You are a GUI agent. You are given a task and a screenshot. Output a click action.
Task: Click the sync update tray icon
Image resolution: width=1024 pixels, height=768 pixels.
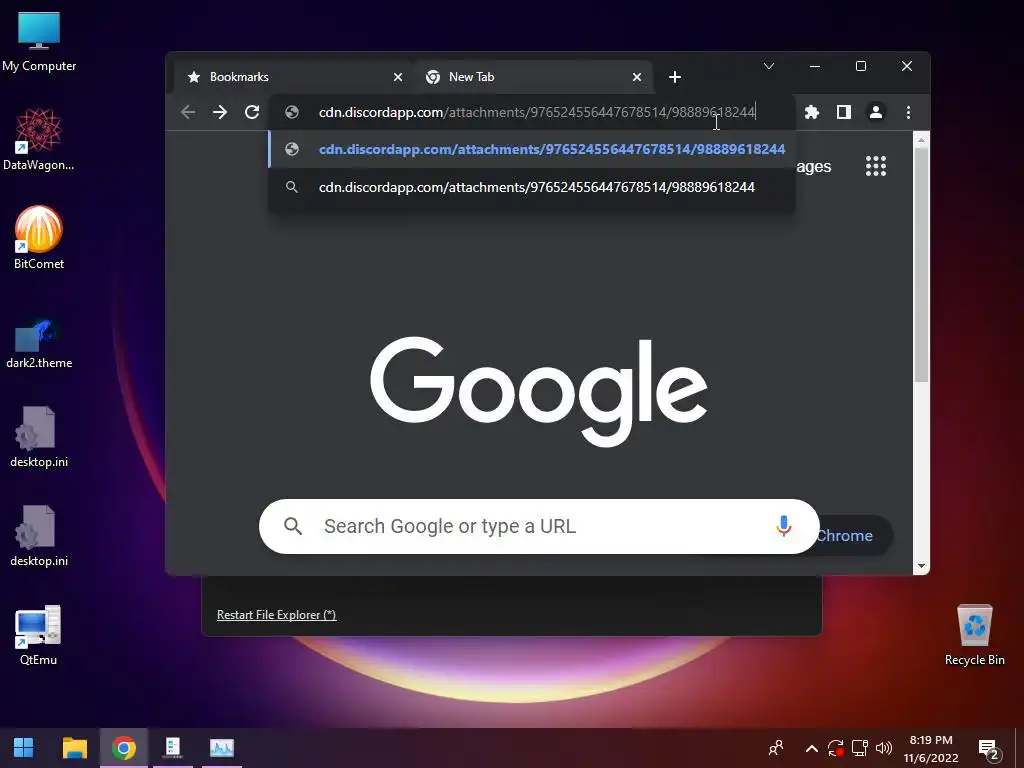click(x=835, y=748)
